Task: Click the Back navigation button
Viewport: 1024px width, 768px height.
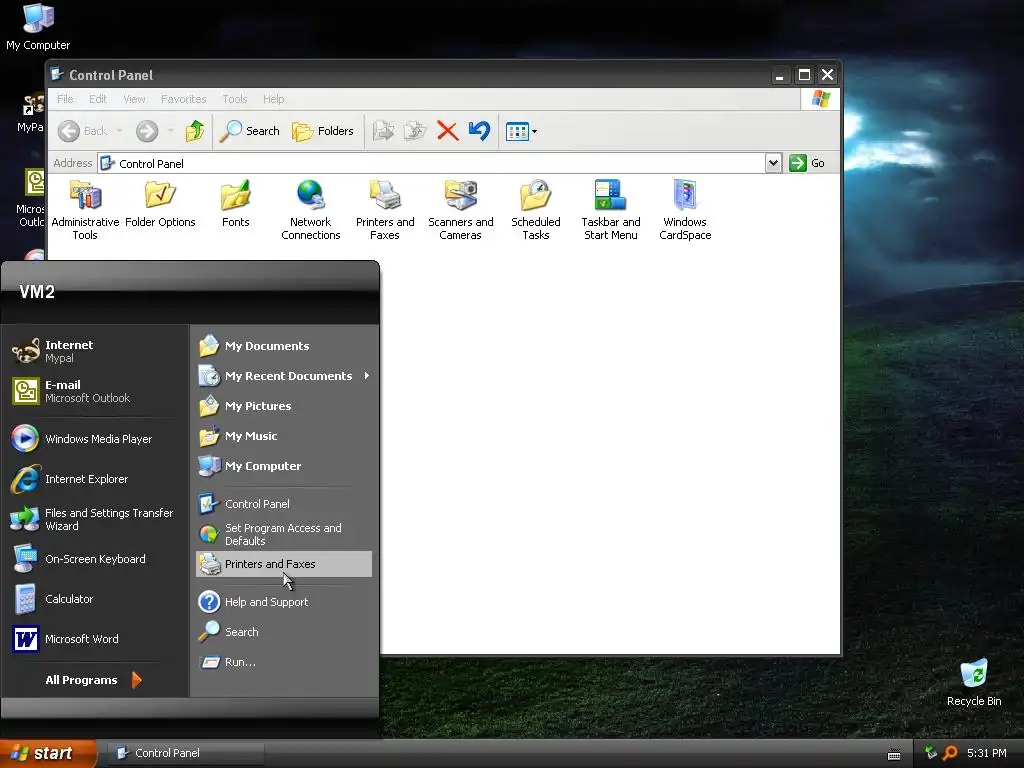Action: click(x=82, y=131)
